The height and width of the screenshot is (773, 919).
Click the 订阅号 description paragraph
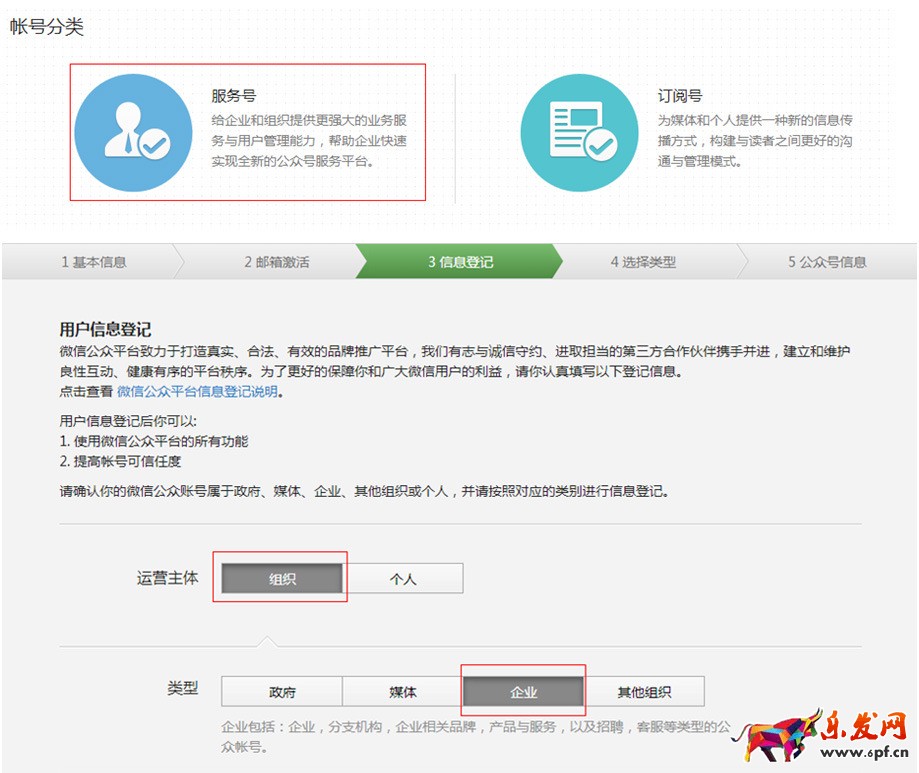pos(755,141)
